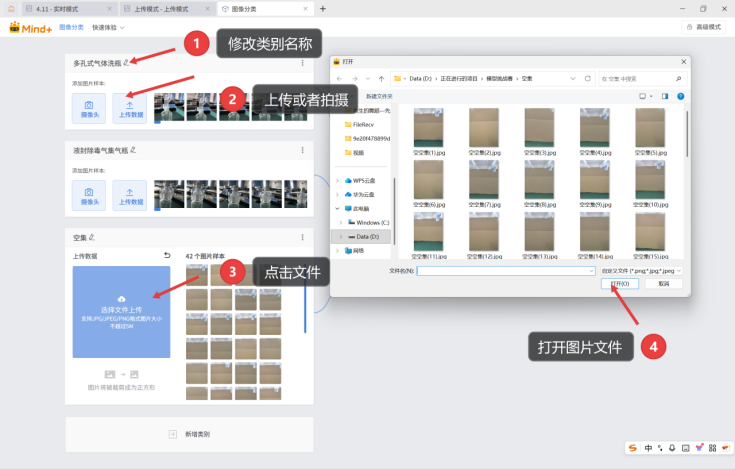Click 上传数据 upload button in 多孔式气体洗瓶 class
The height and width of the screenshot is (470, 735).
129,107
